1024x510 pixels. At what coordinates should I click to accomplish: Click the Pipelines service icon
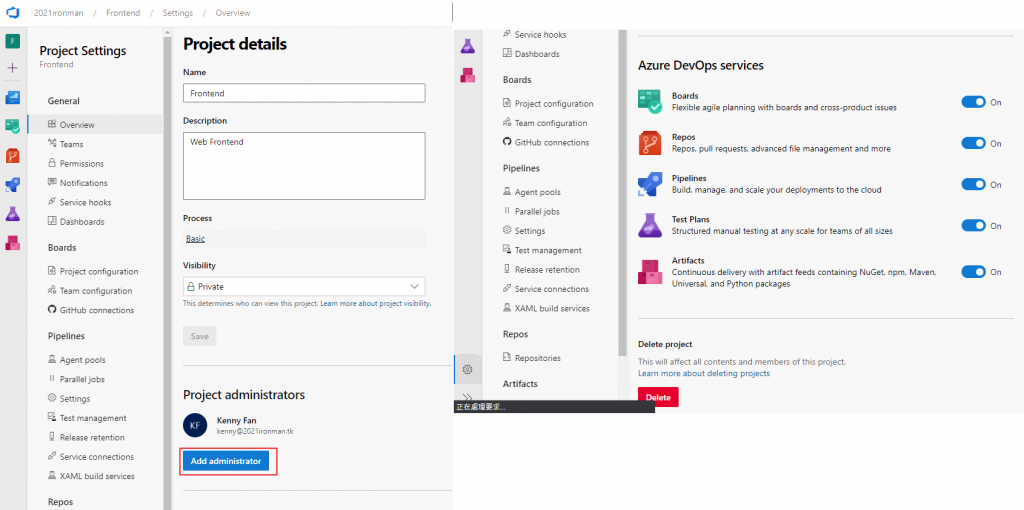(650, 184)
